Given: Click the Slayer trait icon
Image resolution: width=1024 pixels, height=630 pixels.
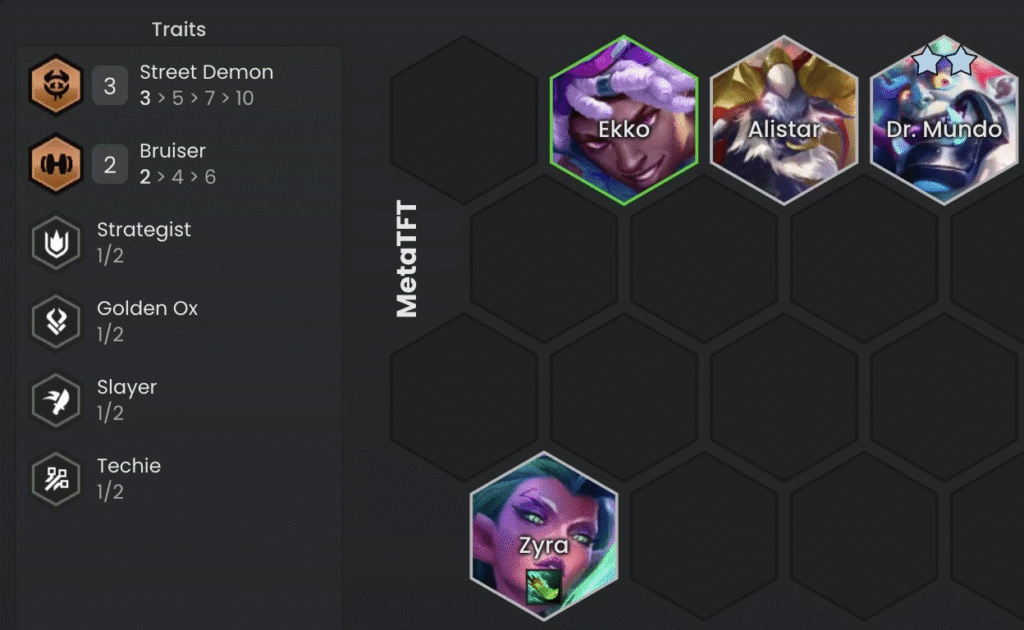Looking at the screenshot, I should point(56,400).
